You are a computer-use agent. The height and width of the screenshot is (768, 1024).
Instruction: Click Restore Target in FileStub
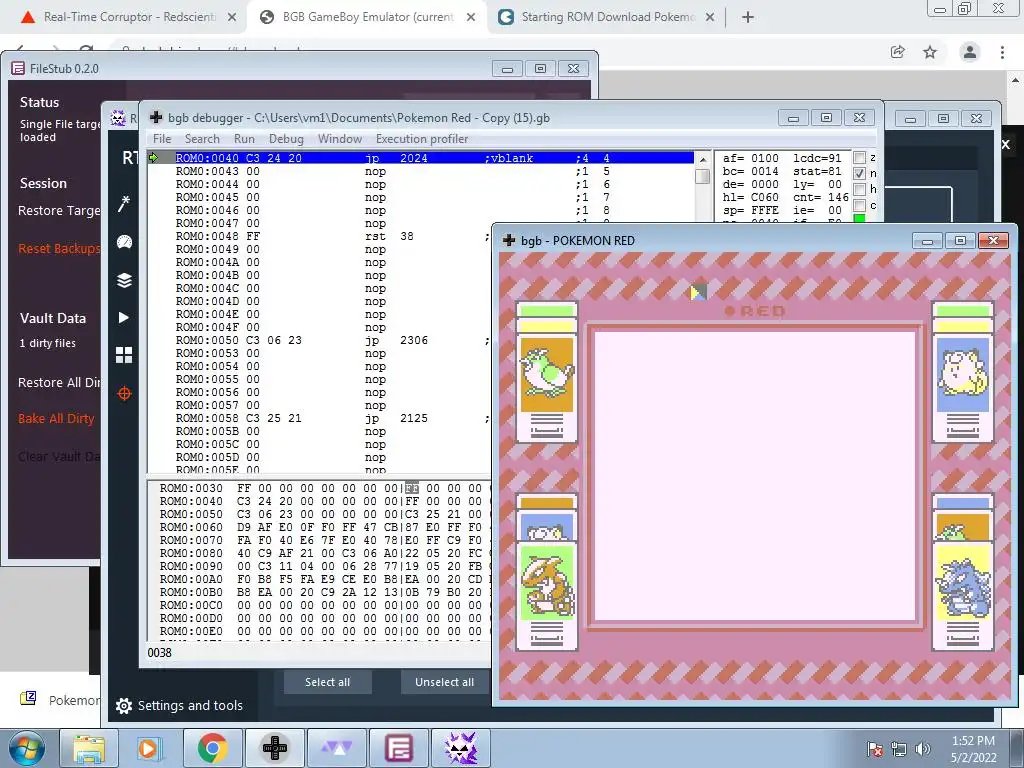tap(59, 210)
